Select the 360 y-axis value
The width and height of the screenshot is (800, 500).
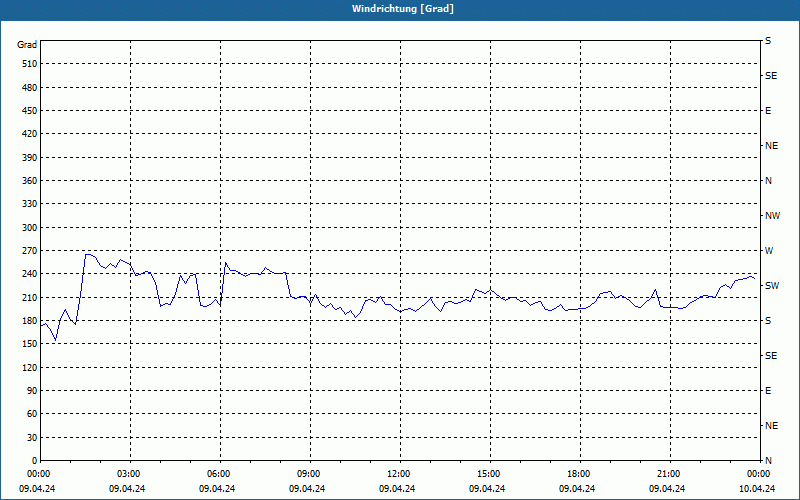29,181
